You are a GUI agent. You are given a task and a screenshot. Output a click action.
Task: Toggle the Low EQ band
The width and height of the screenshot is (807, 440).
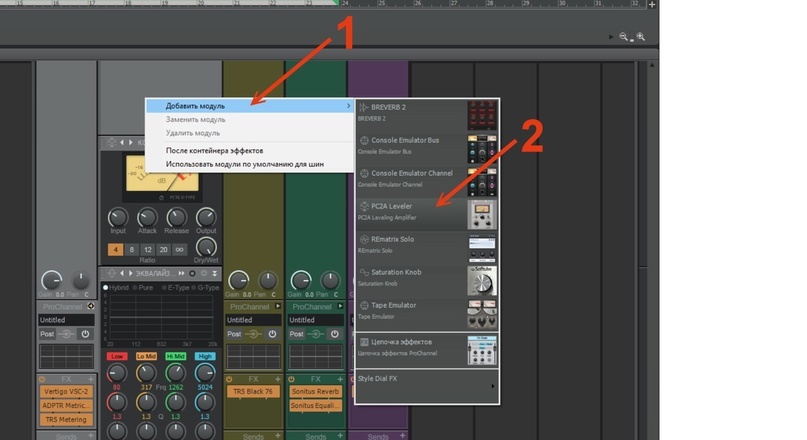pos(117,356)
